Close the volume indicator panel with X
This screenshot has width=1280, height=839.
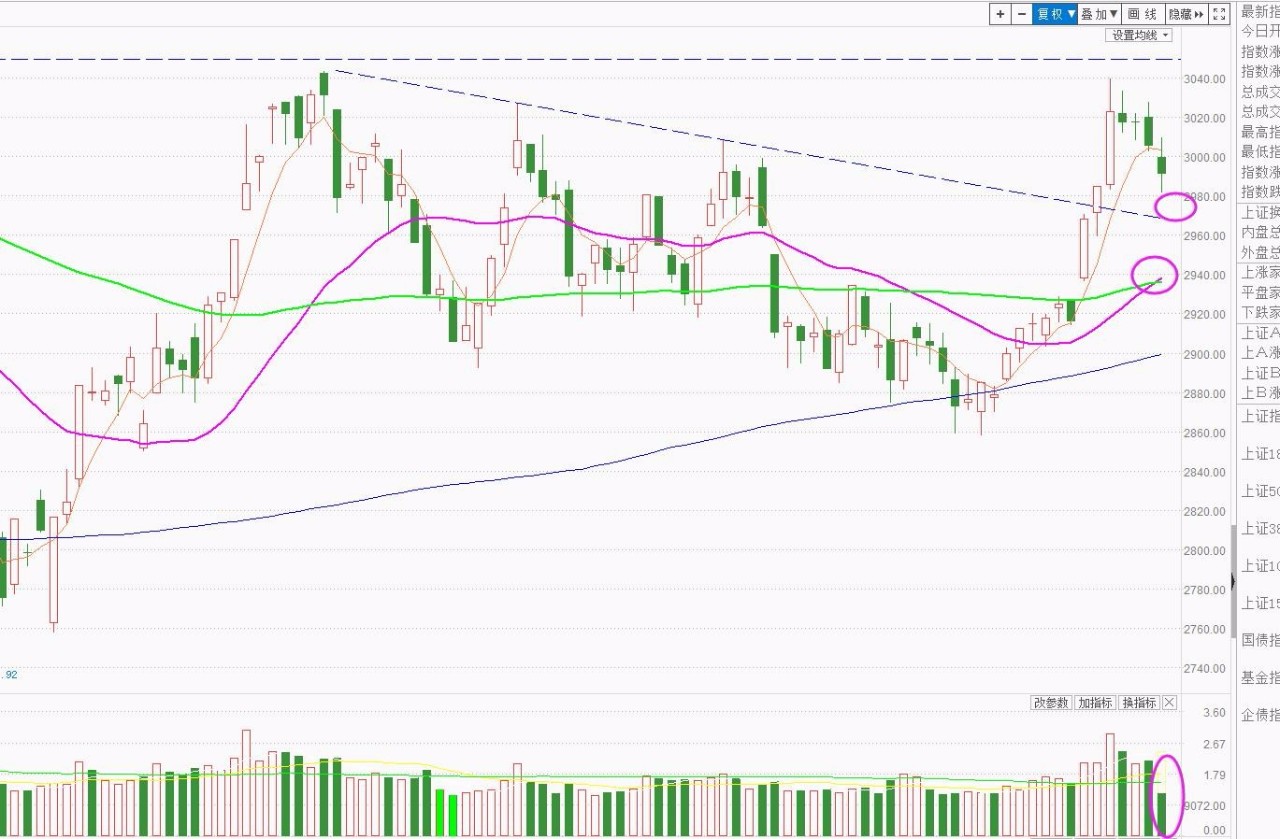1170,703
